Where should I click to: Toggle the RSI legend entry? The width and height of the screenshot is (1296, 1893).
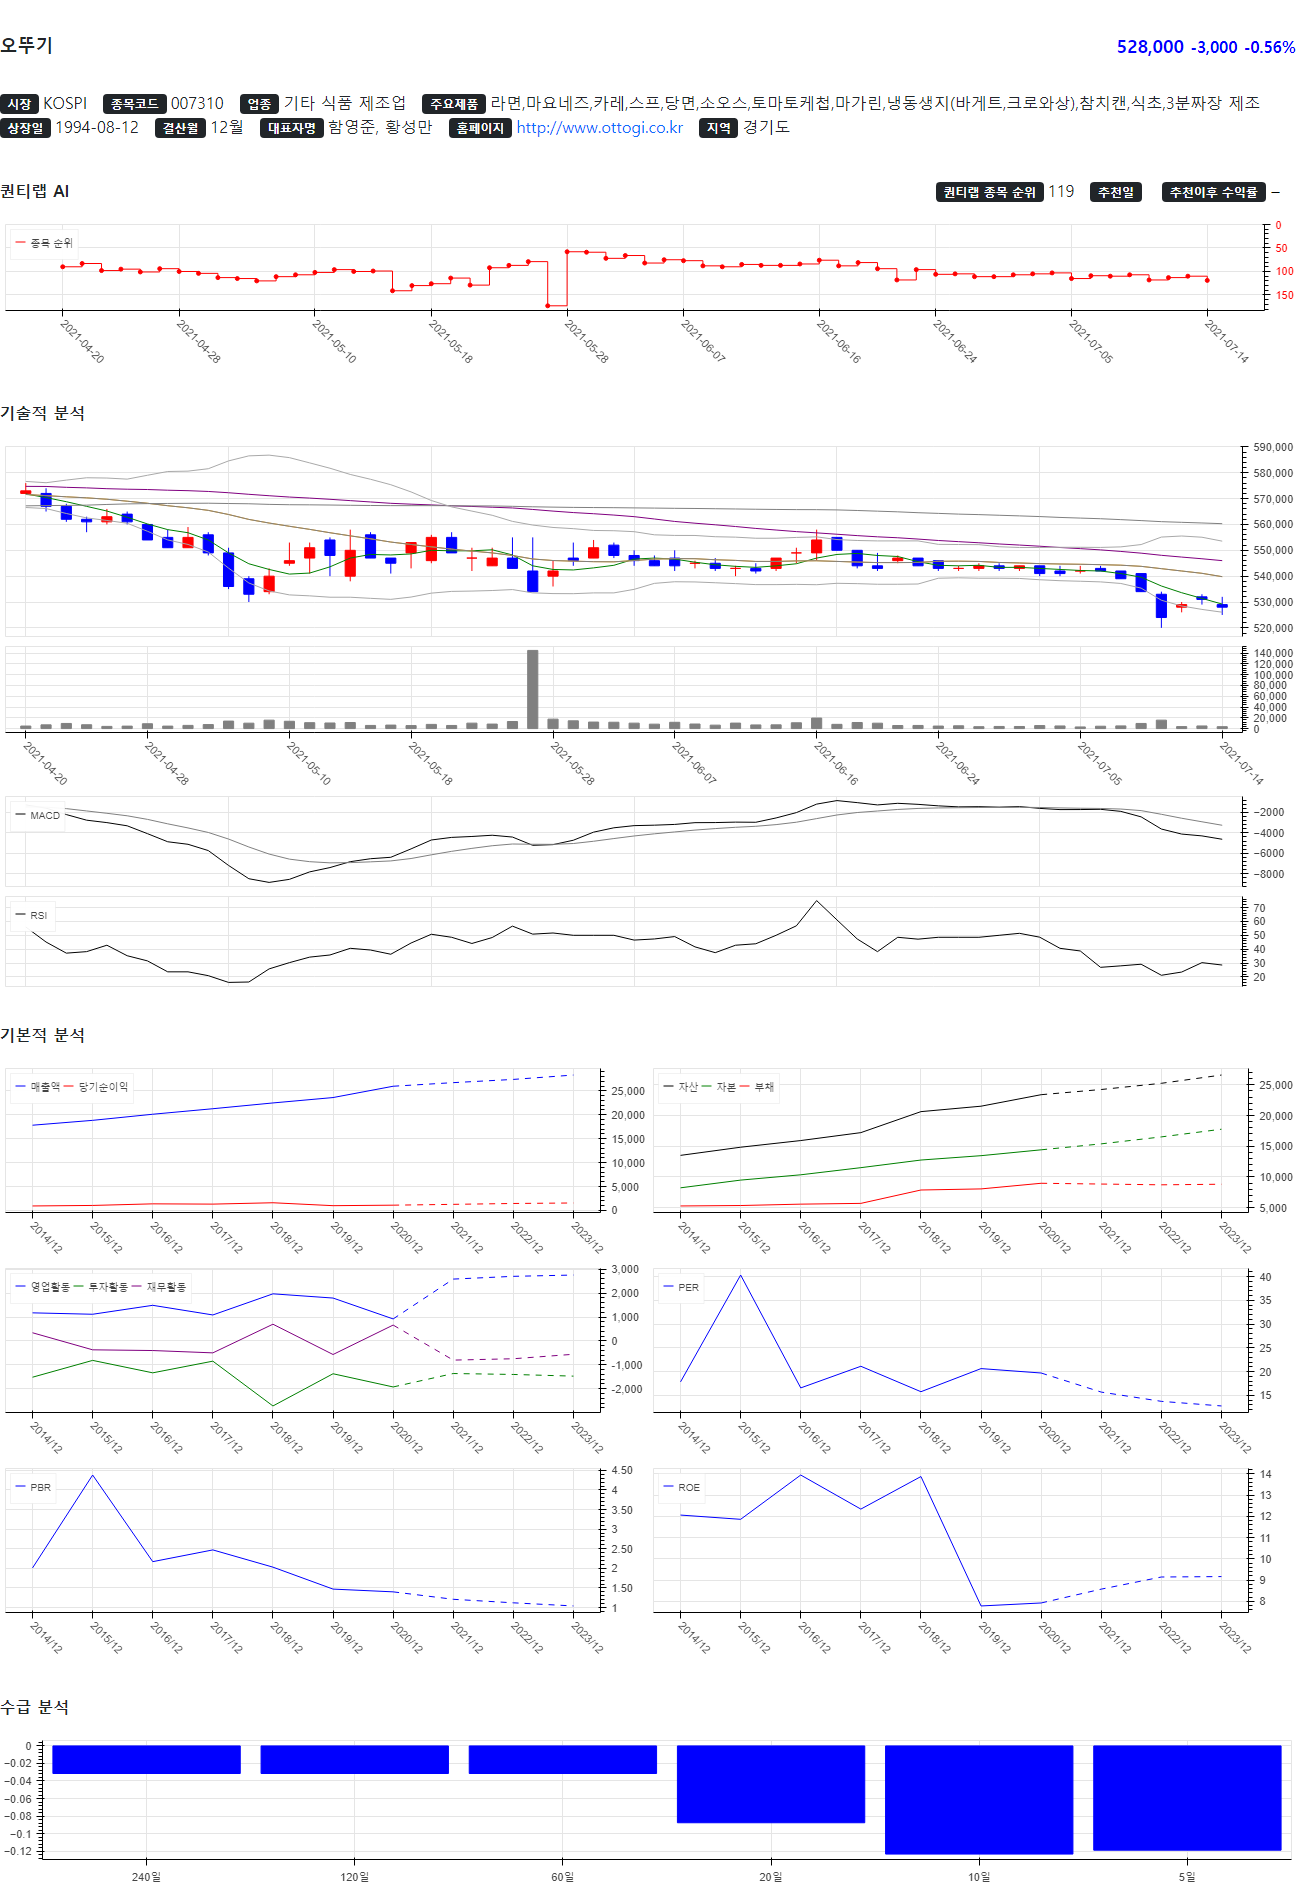coord(32,915)
